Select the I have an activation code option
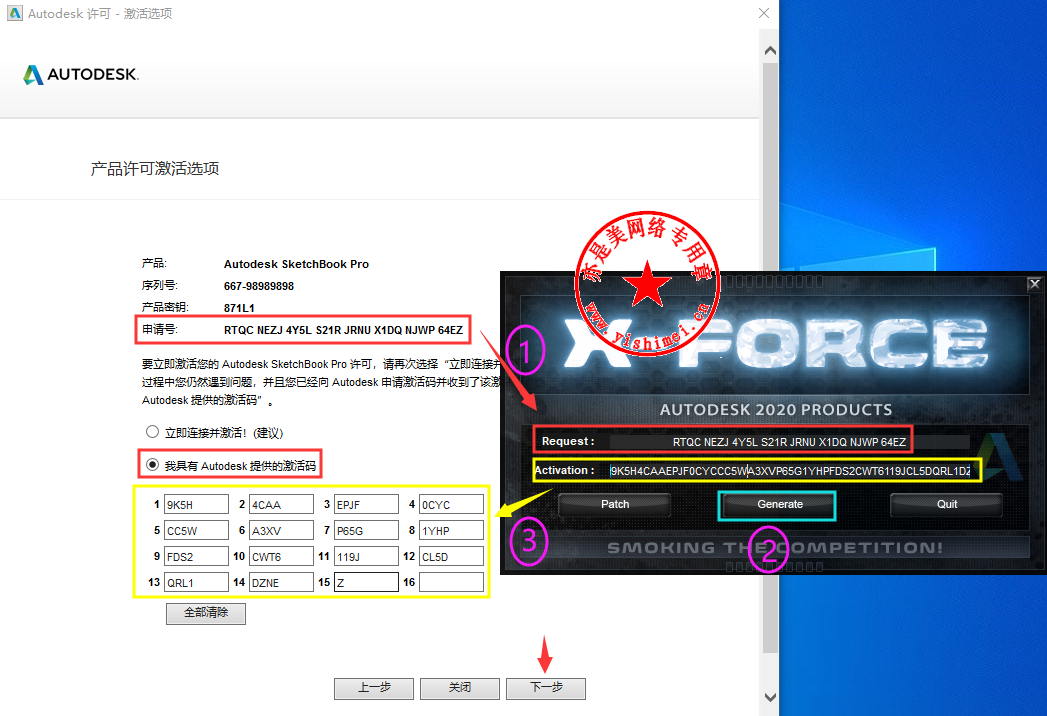 152,464
